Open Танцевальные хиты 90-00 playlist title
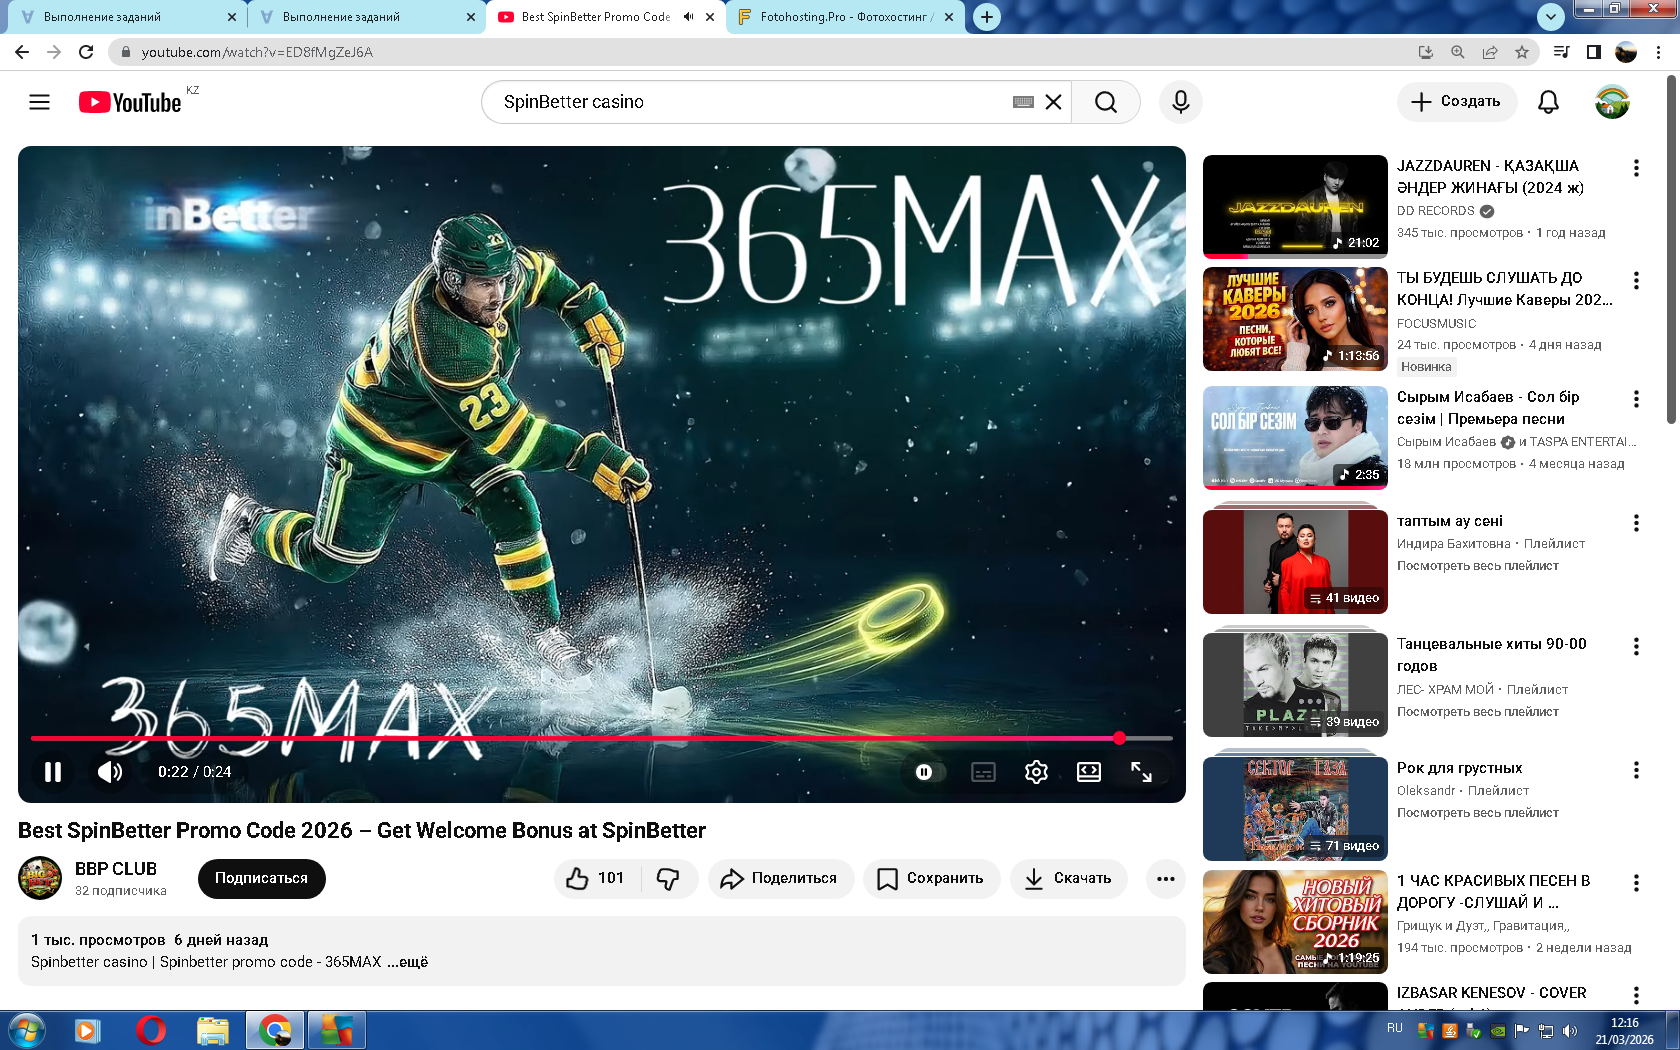The width and height of the screenshot is (1680, 1050). [x=1491, y=655]
